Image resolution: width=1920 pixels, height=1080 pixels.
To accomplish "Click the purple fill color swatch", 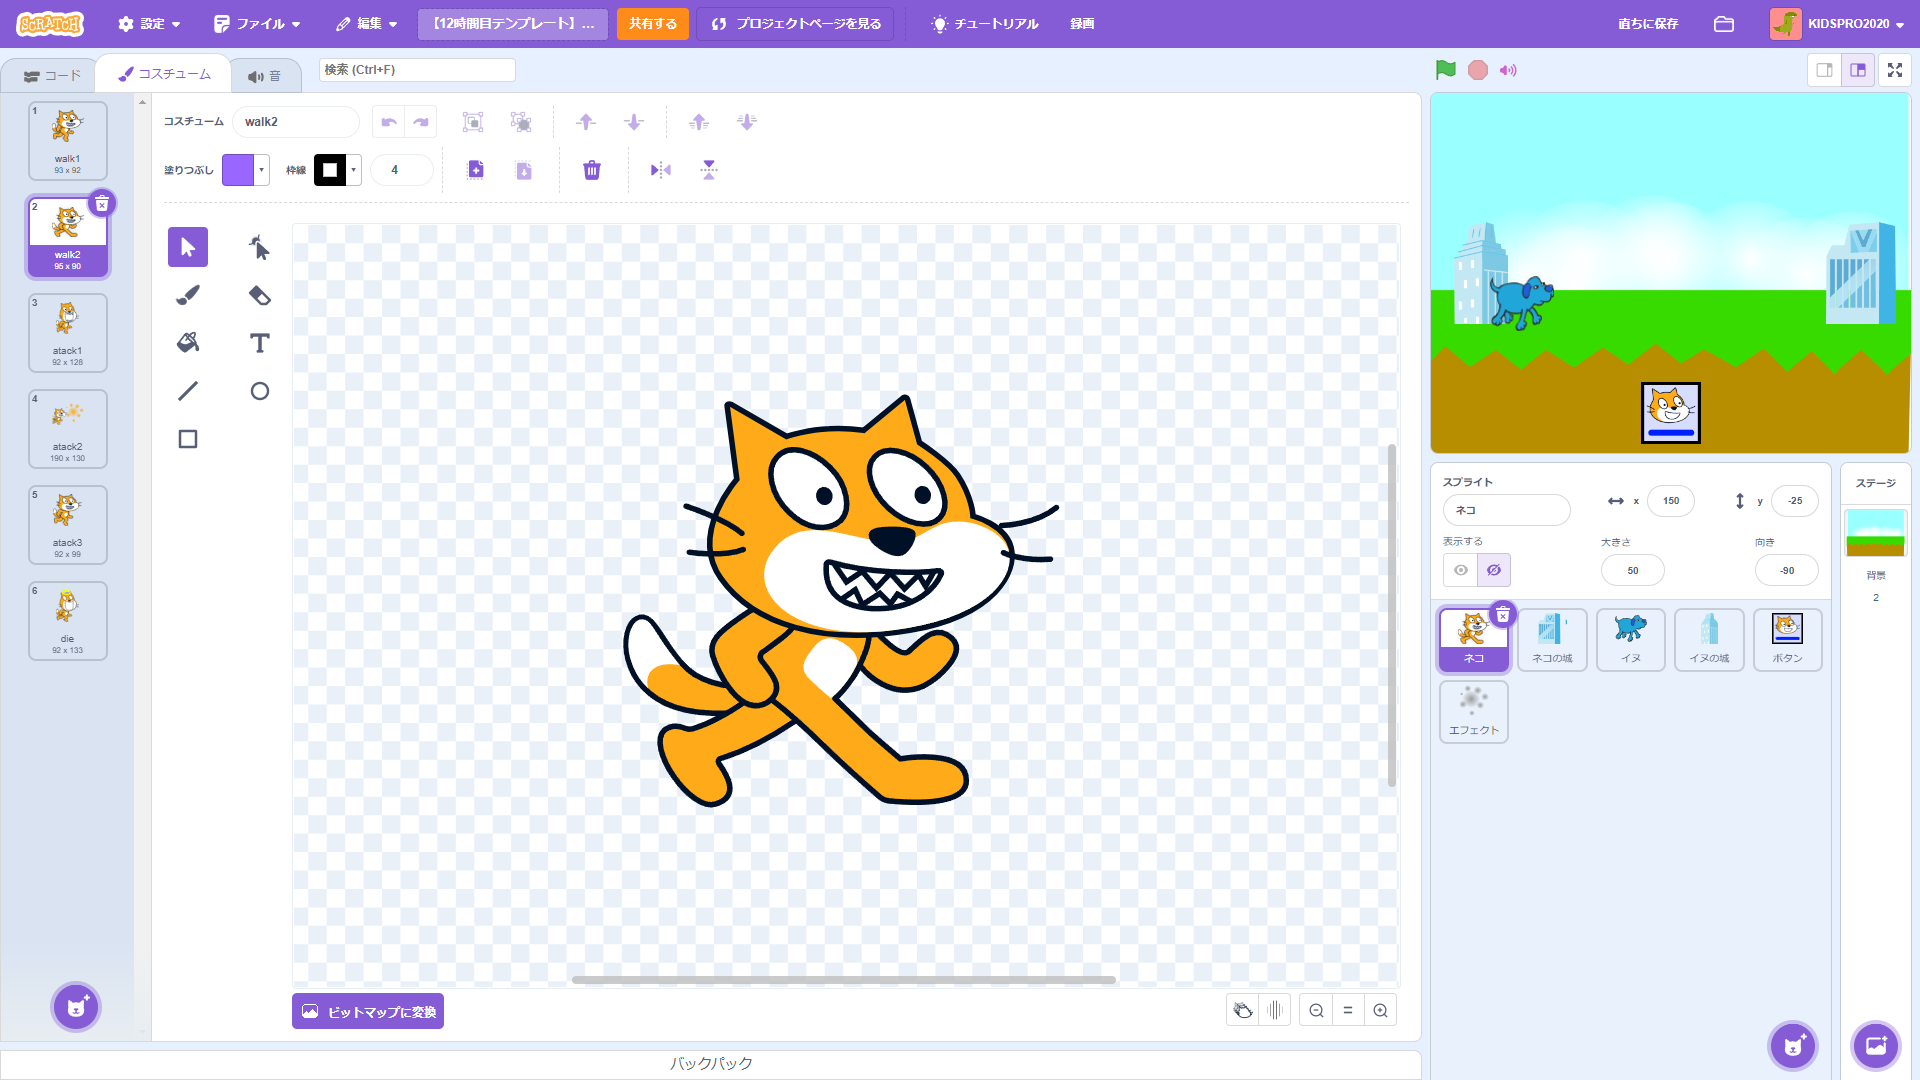I will (x=238, y=170).
